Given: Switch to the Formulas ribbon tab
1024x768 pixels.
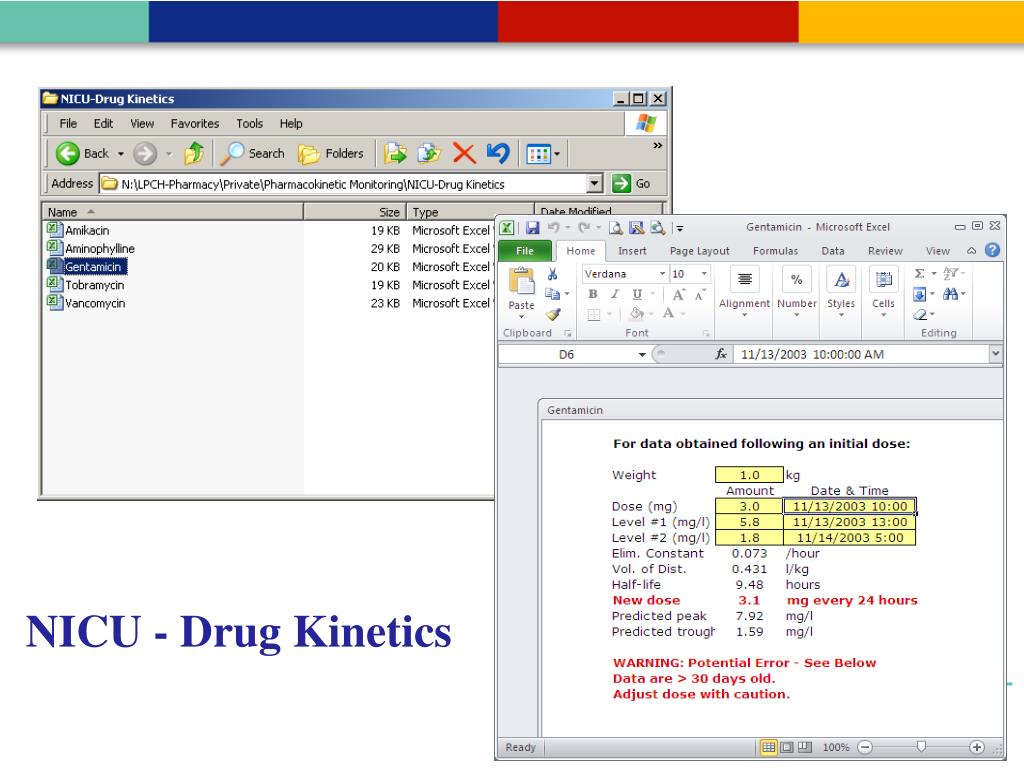Looking at the screenshot, I should 775,251.
